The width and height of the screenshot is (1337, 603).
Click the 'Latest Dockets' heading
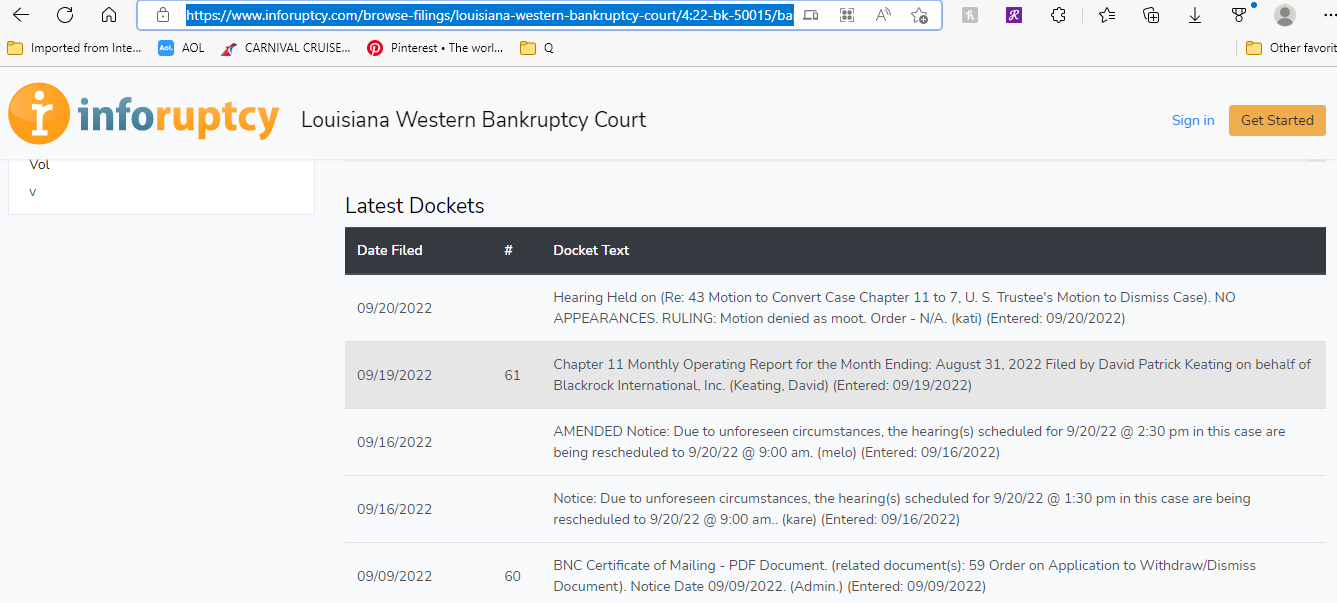tap(415, 206)
